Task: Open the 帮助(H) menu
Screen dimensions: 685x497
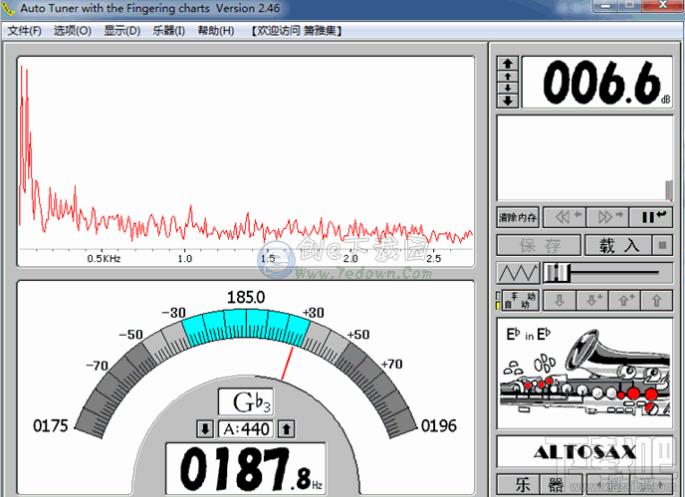Action: 216,31
